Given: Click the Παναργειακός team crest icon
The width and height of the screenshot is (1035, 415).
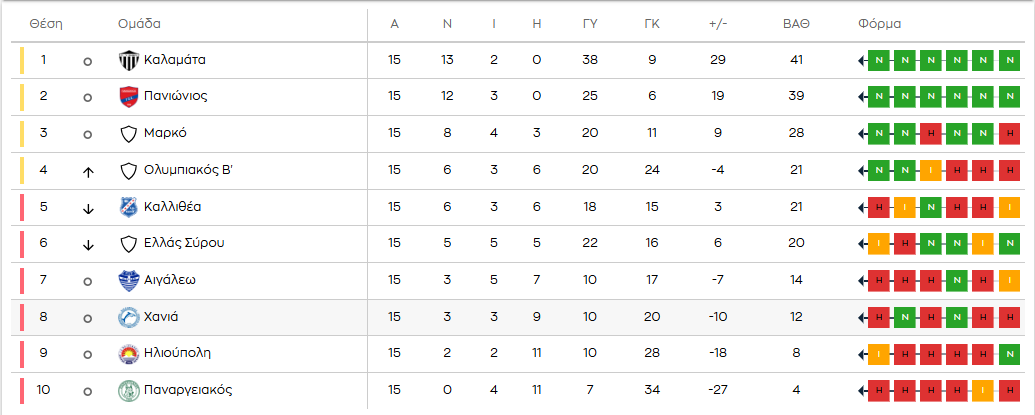Looking at the screenshot, I should coord(128,390).
